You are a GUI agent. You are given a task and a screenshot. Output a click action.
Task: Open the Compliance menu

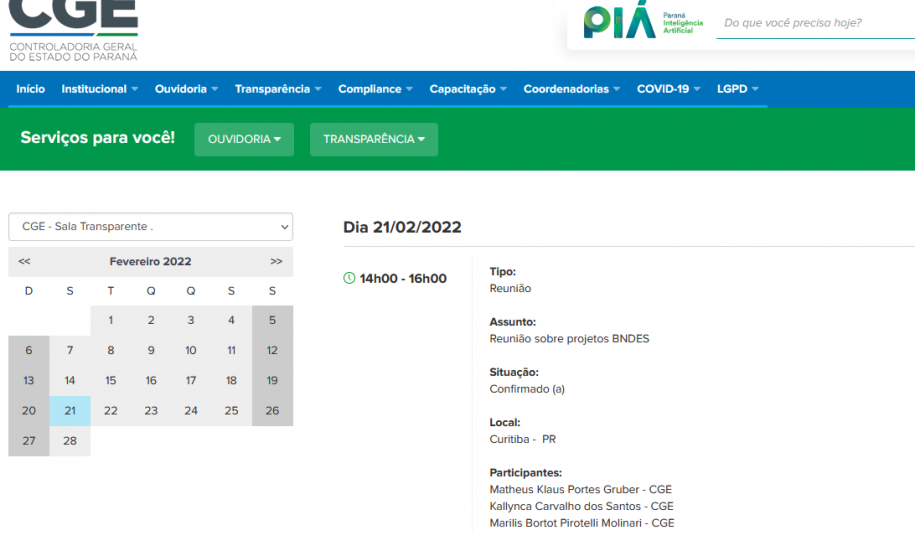tap(375, 89)
